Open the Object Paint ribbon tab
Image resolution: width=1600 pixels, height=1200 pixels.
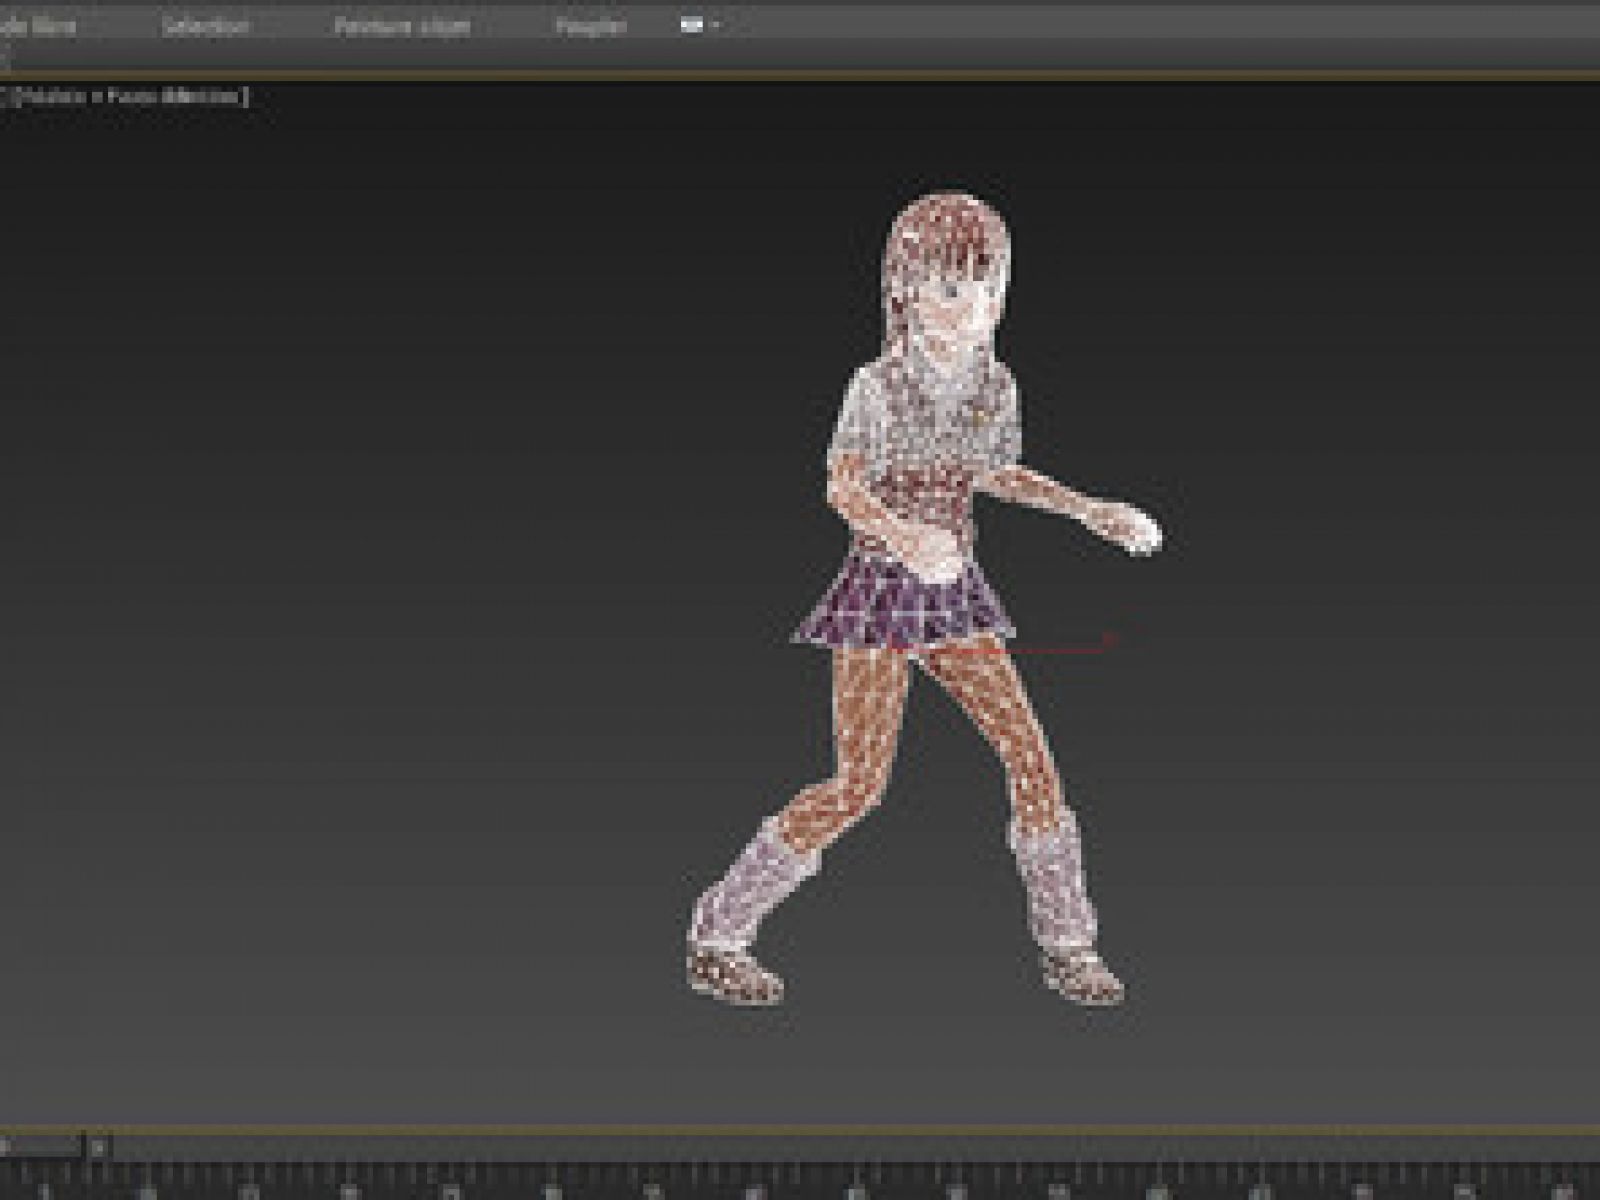tap(401, 26)
